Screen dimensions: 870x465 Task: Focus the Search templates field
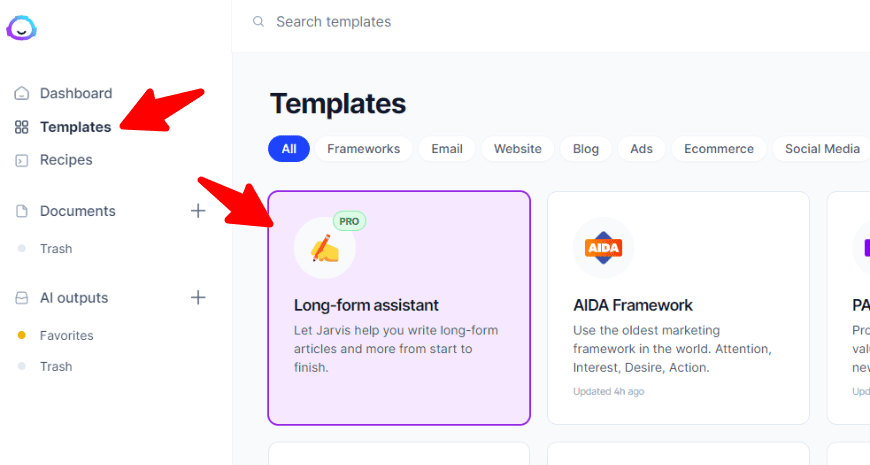tap(555, 22)
